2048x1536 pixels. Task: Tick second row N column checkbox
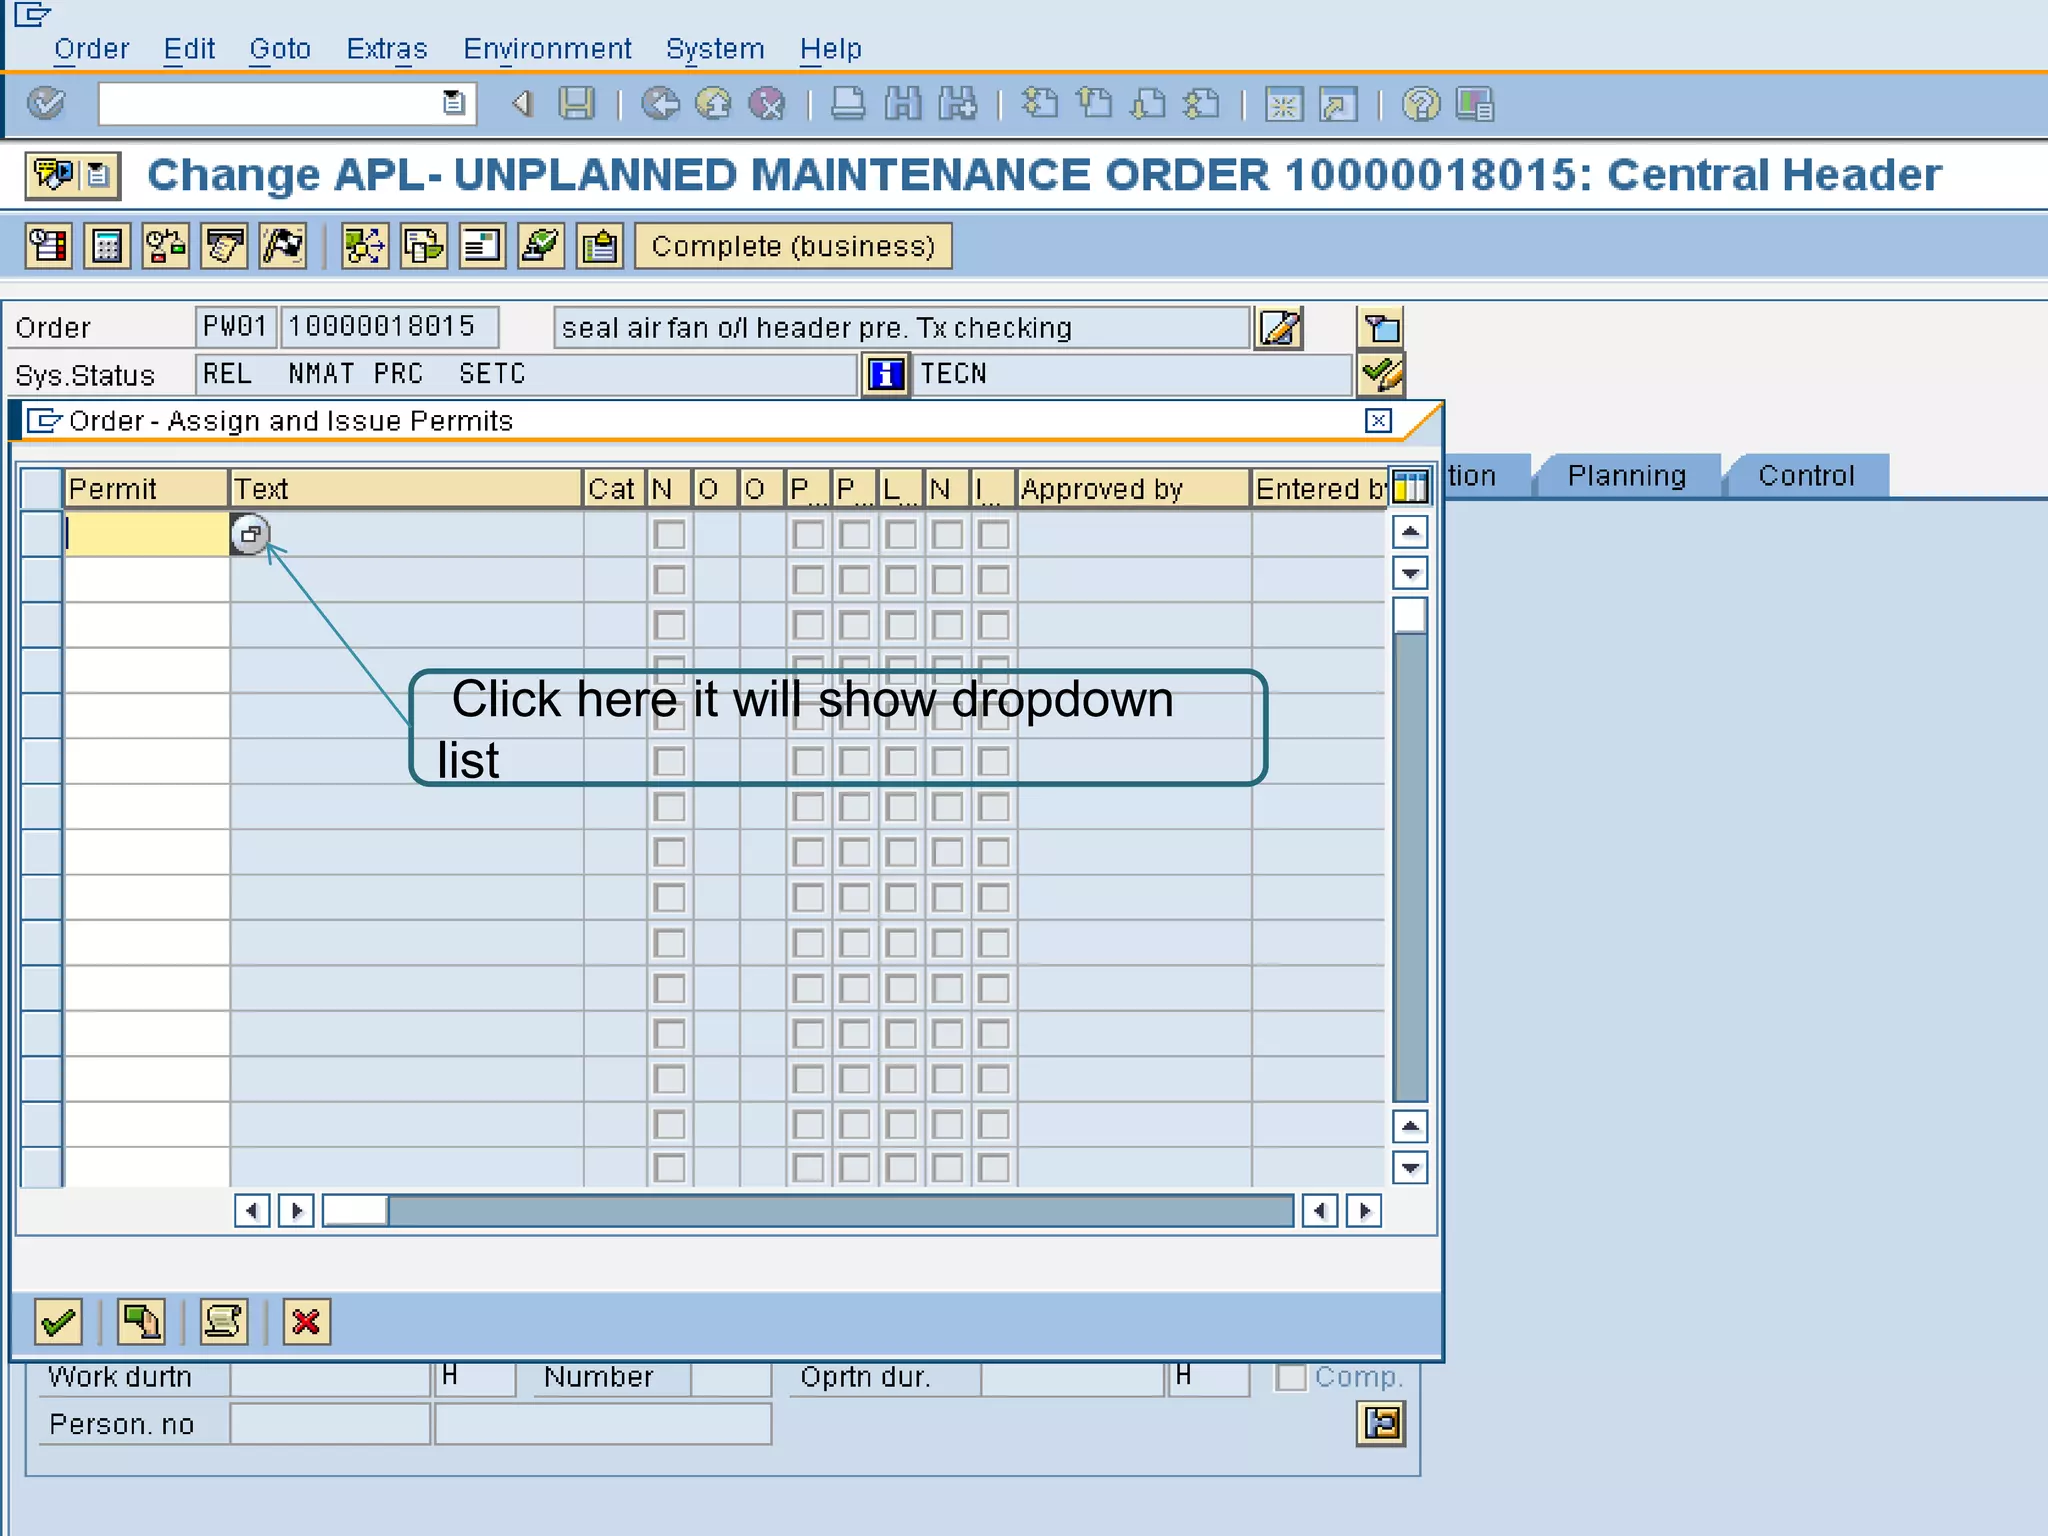pos(669,580)
